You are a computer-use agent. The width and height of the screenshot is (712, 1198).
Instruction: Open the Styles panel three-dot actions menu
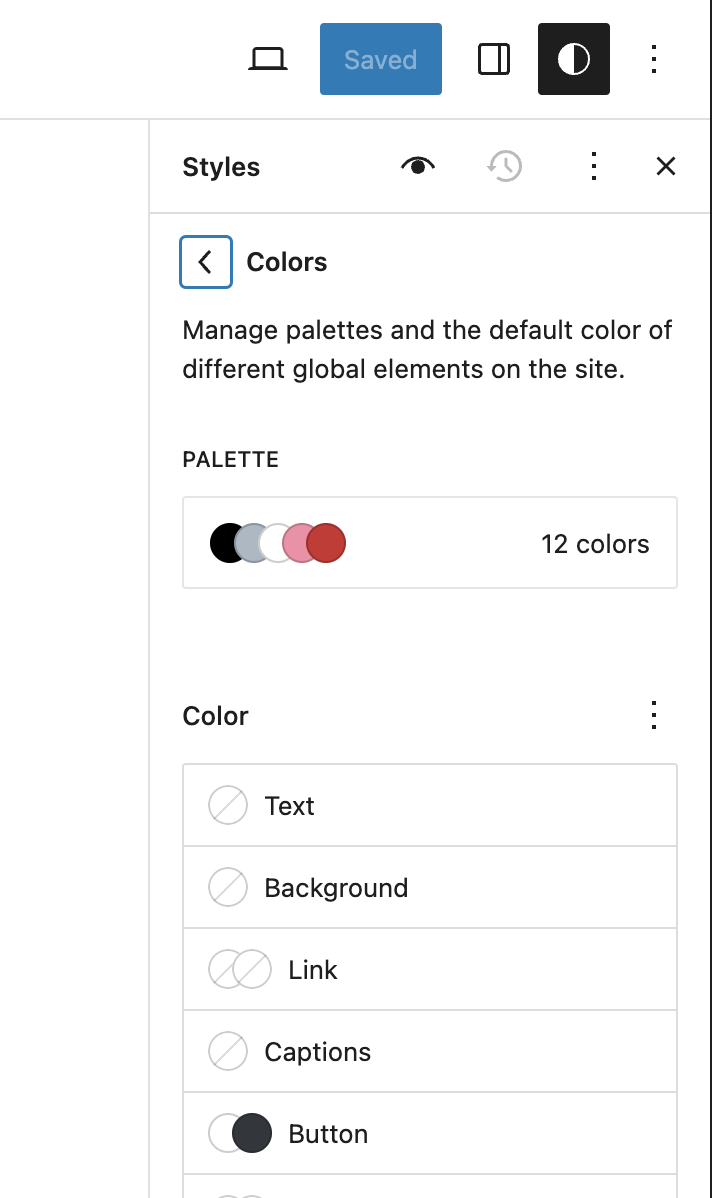594,166
